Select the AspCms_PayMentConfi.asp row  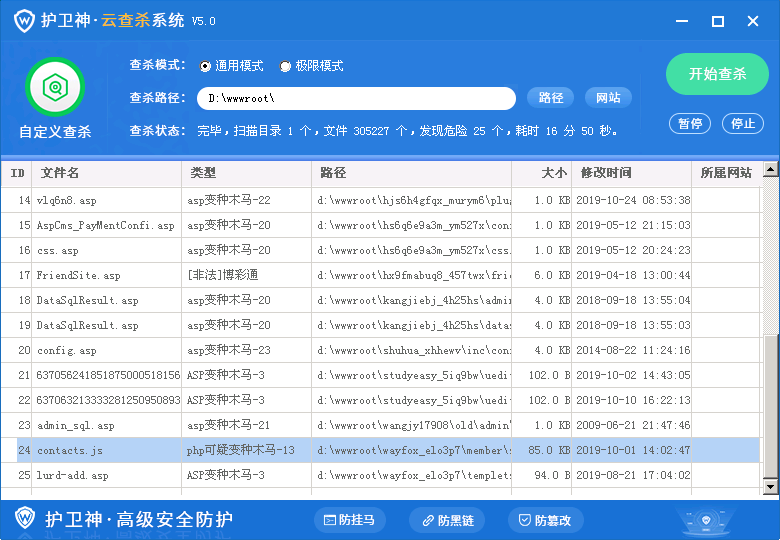381,225
